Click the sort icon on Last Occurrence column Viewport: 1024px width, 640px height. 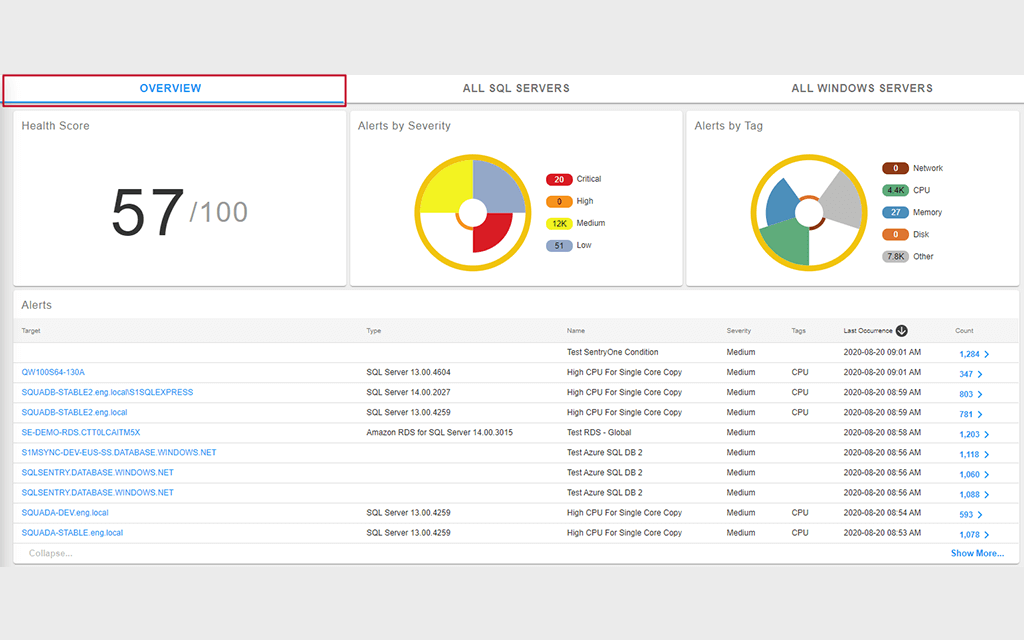[902, 330]
